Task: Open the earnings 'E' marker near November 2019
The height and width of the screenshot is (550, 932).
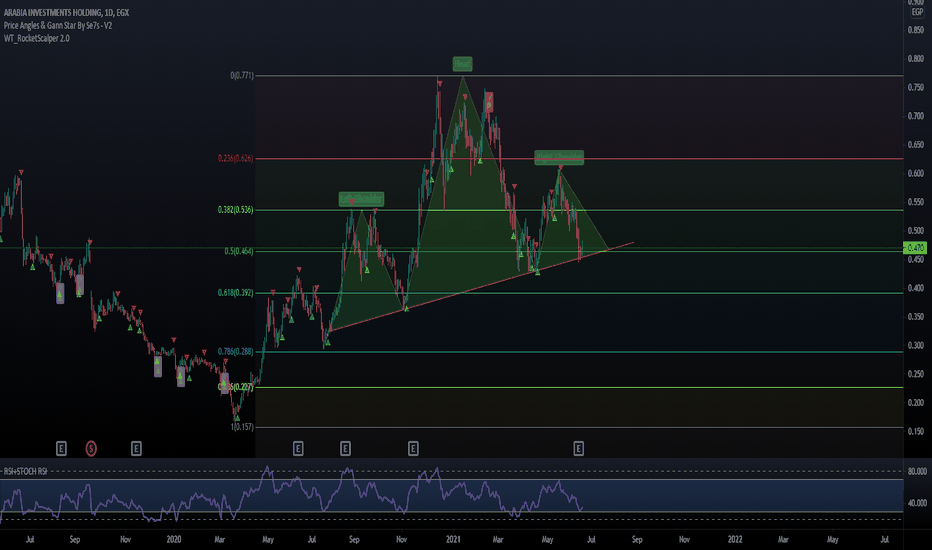Action: 136,448
